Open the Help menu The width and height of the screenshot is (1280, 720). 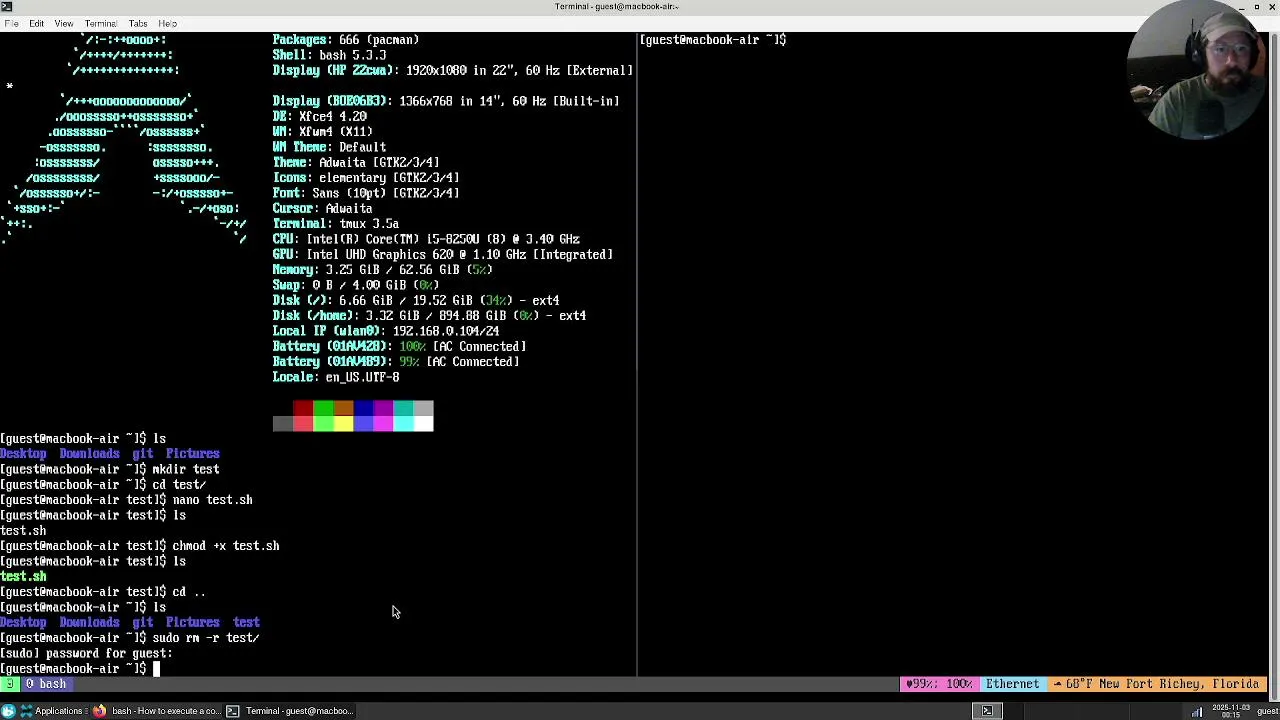pyautogui.click(x=167, y=23)
